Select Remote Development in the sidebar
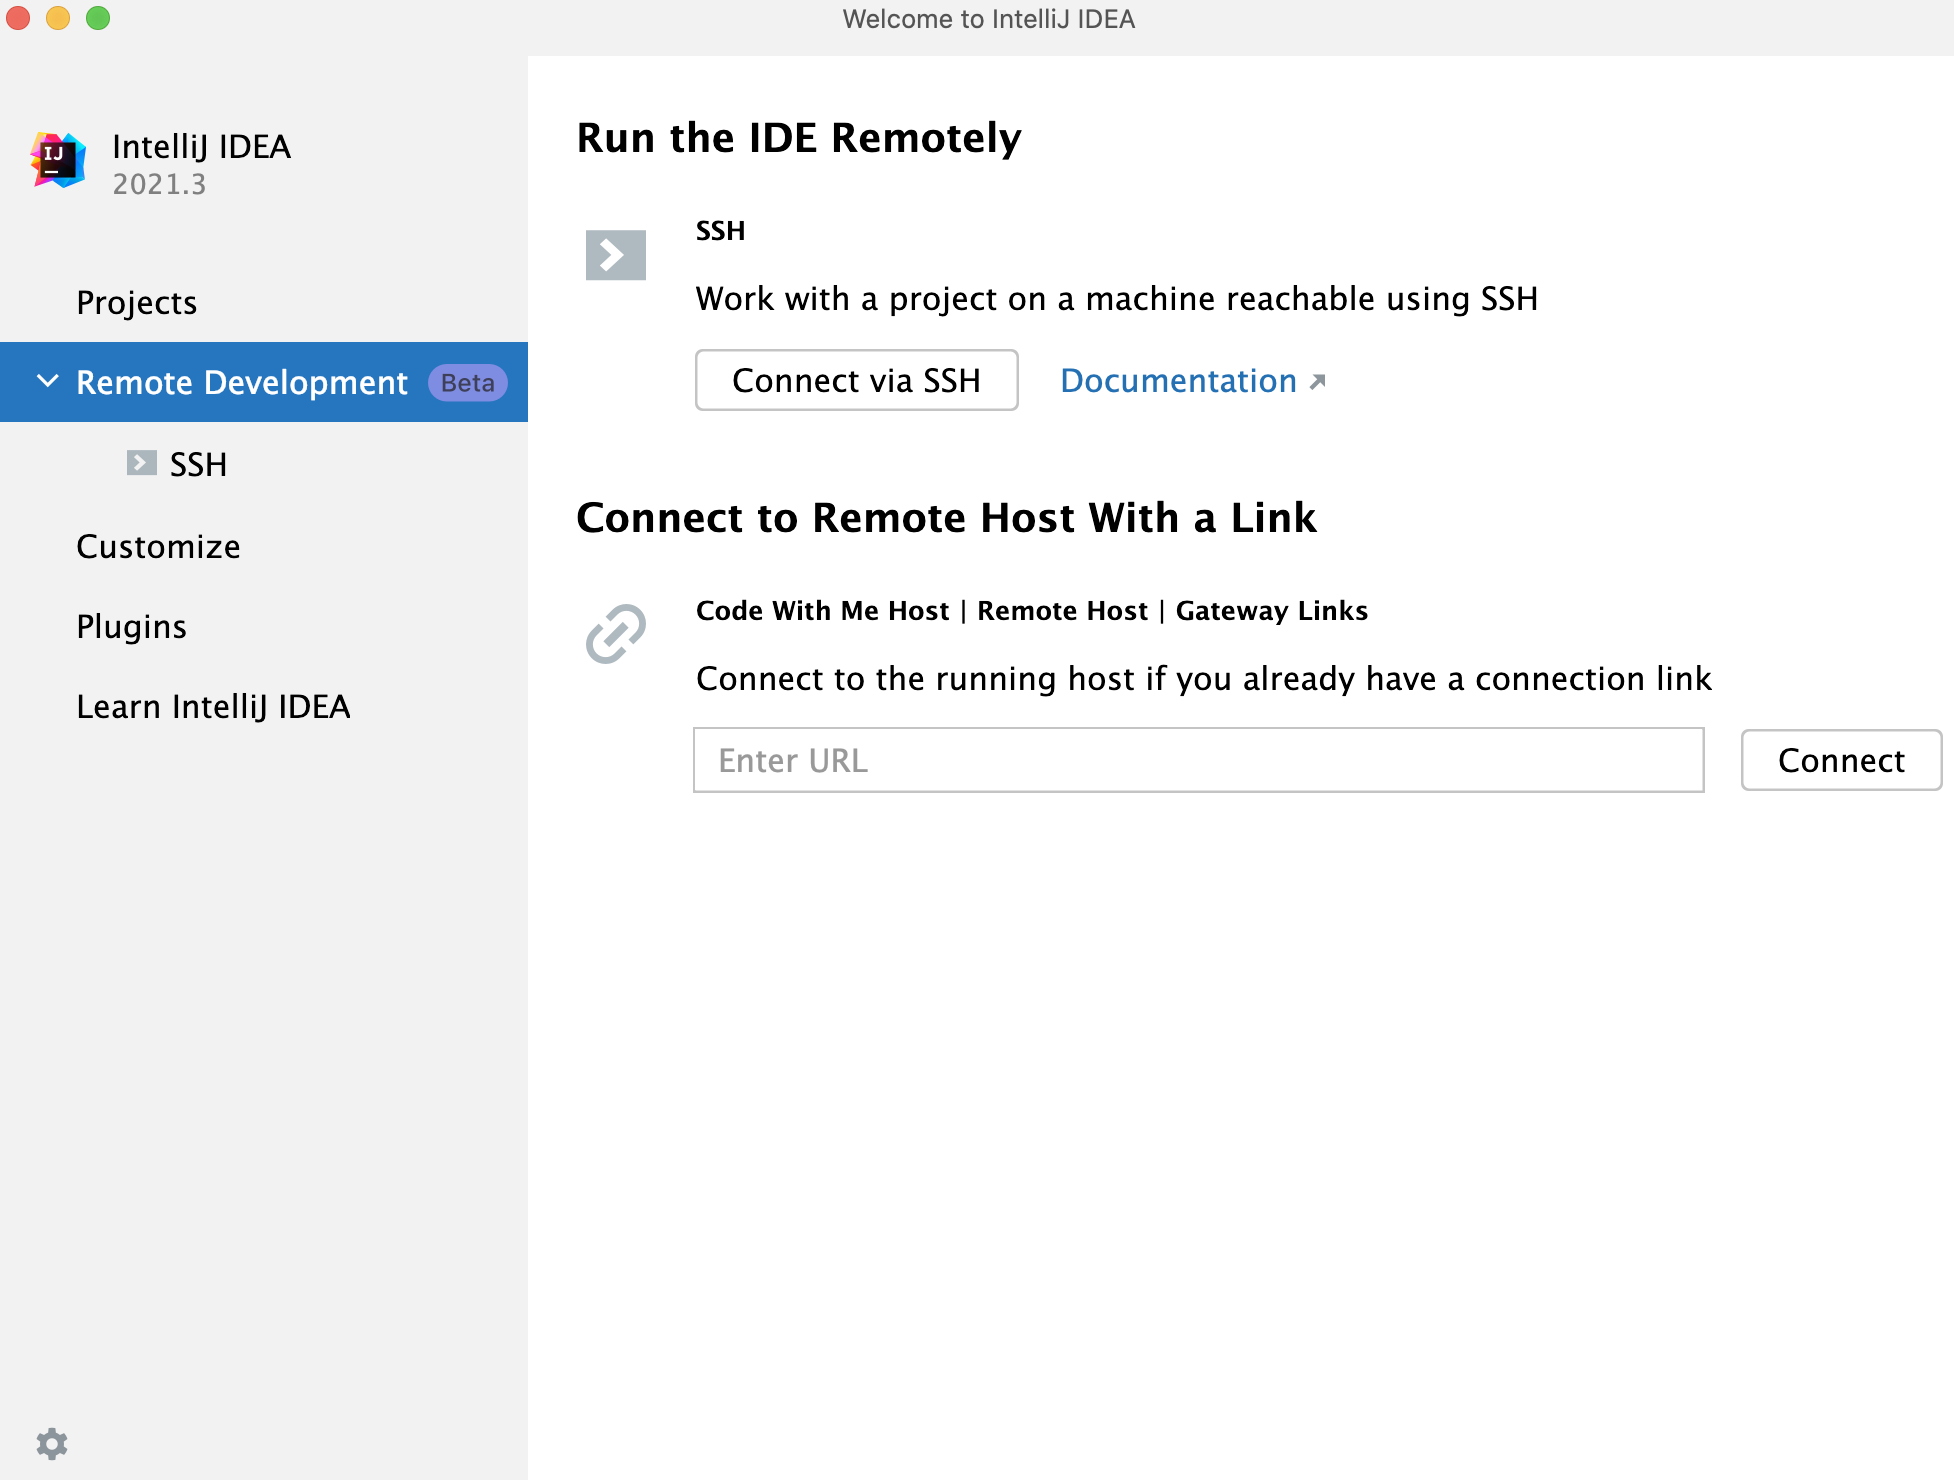 [x=241, y=382]
